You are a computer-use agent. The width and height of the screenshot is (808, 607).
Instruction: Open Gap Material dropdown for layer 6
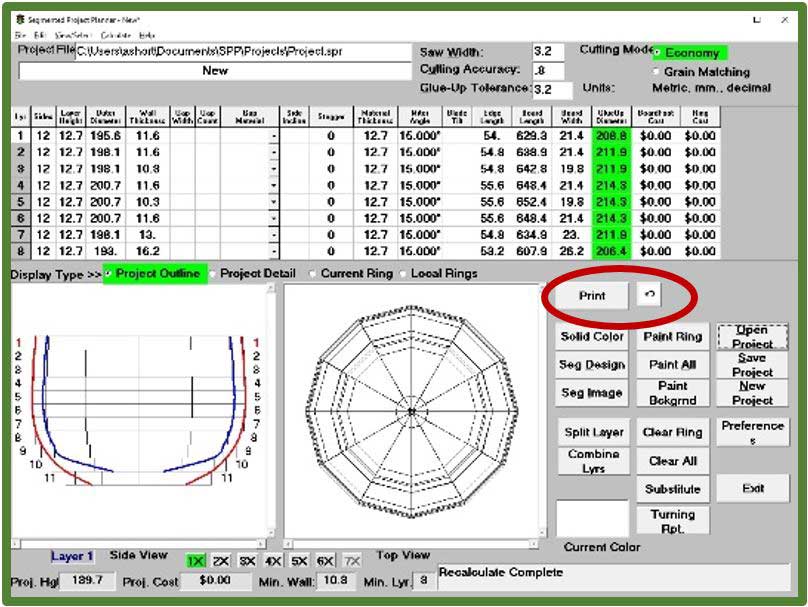pos(275,219)
